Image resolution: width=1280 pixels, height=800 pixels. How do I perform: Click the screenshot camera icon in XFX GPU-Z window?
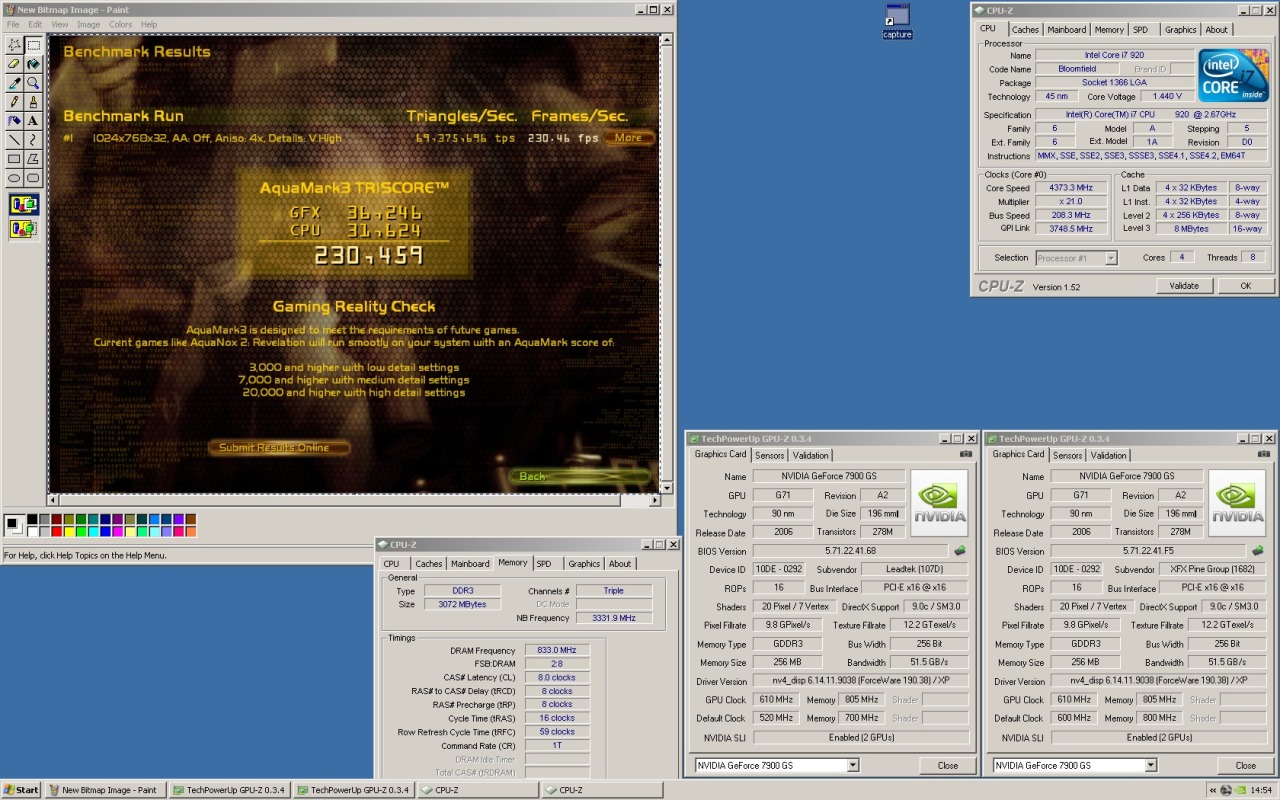1264,454
